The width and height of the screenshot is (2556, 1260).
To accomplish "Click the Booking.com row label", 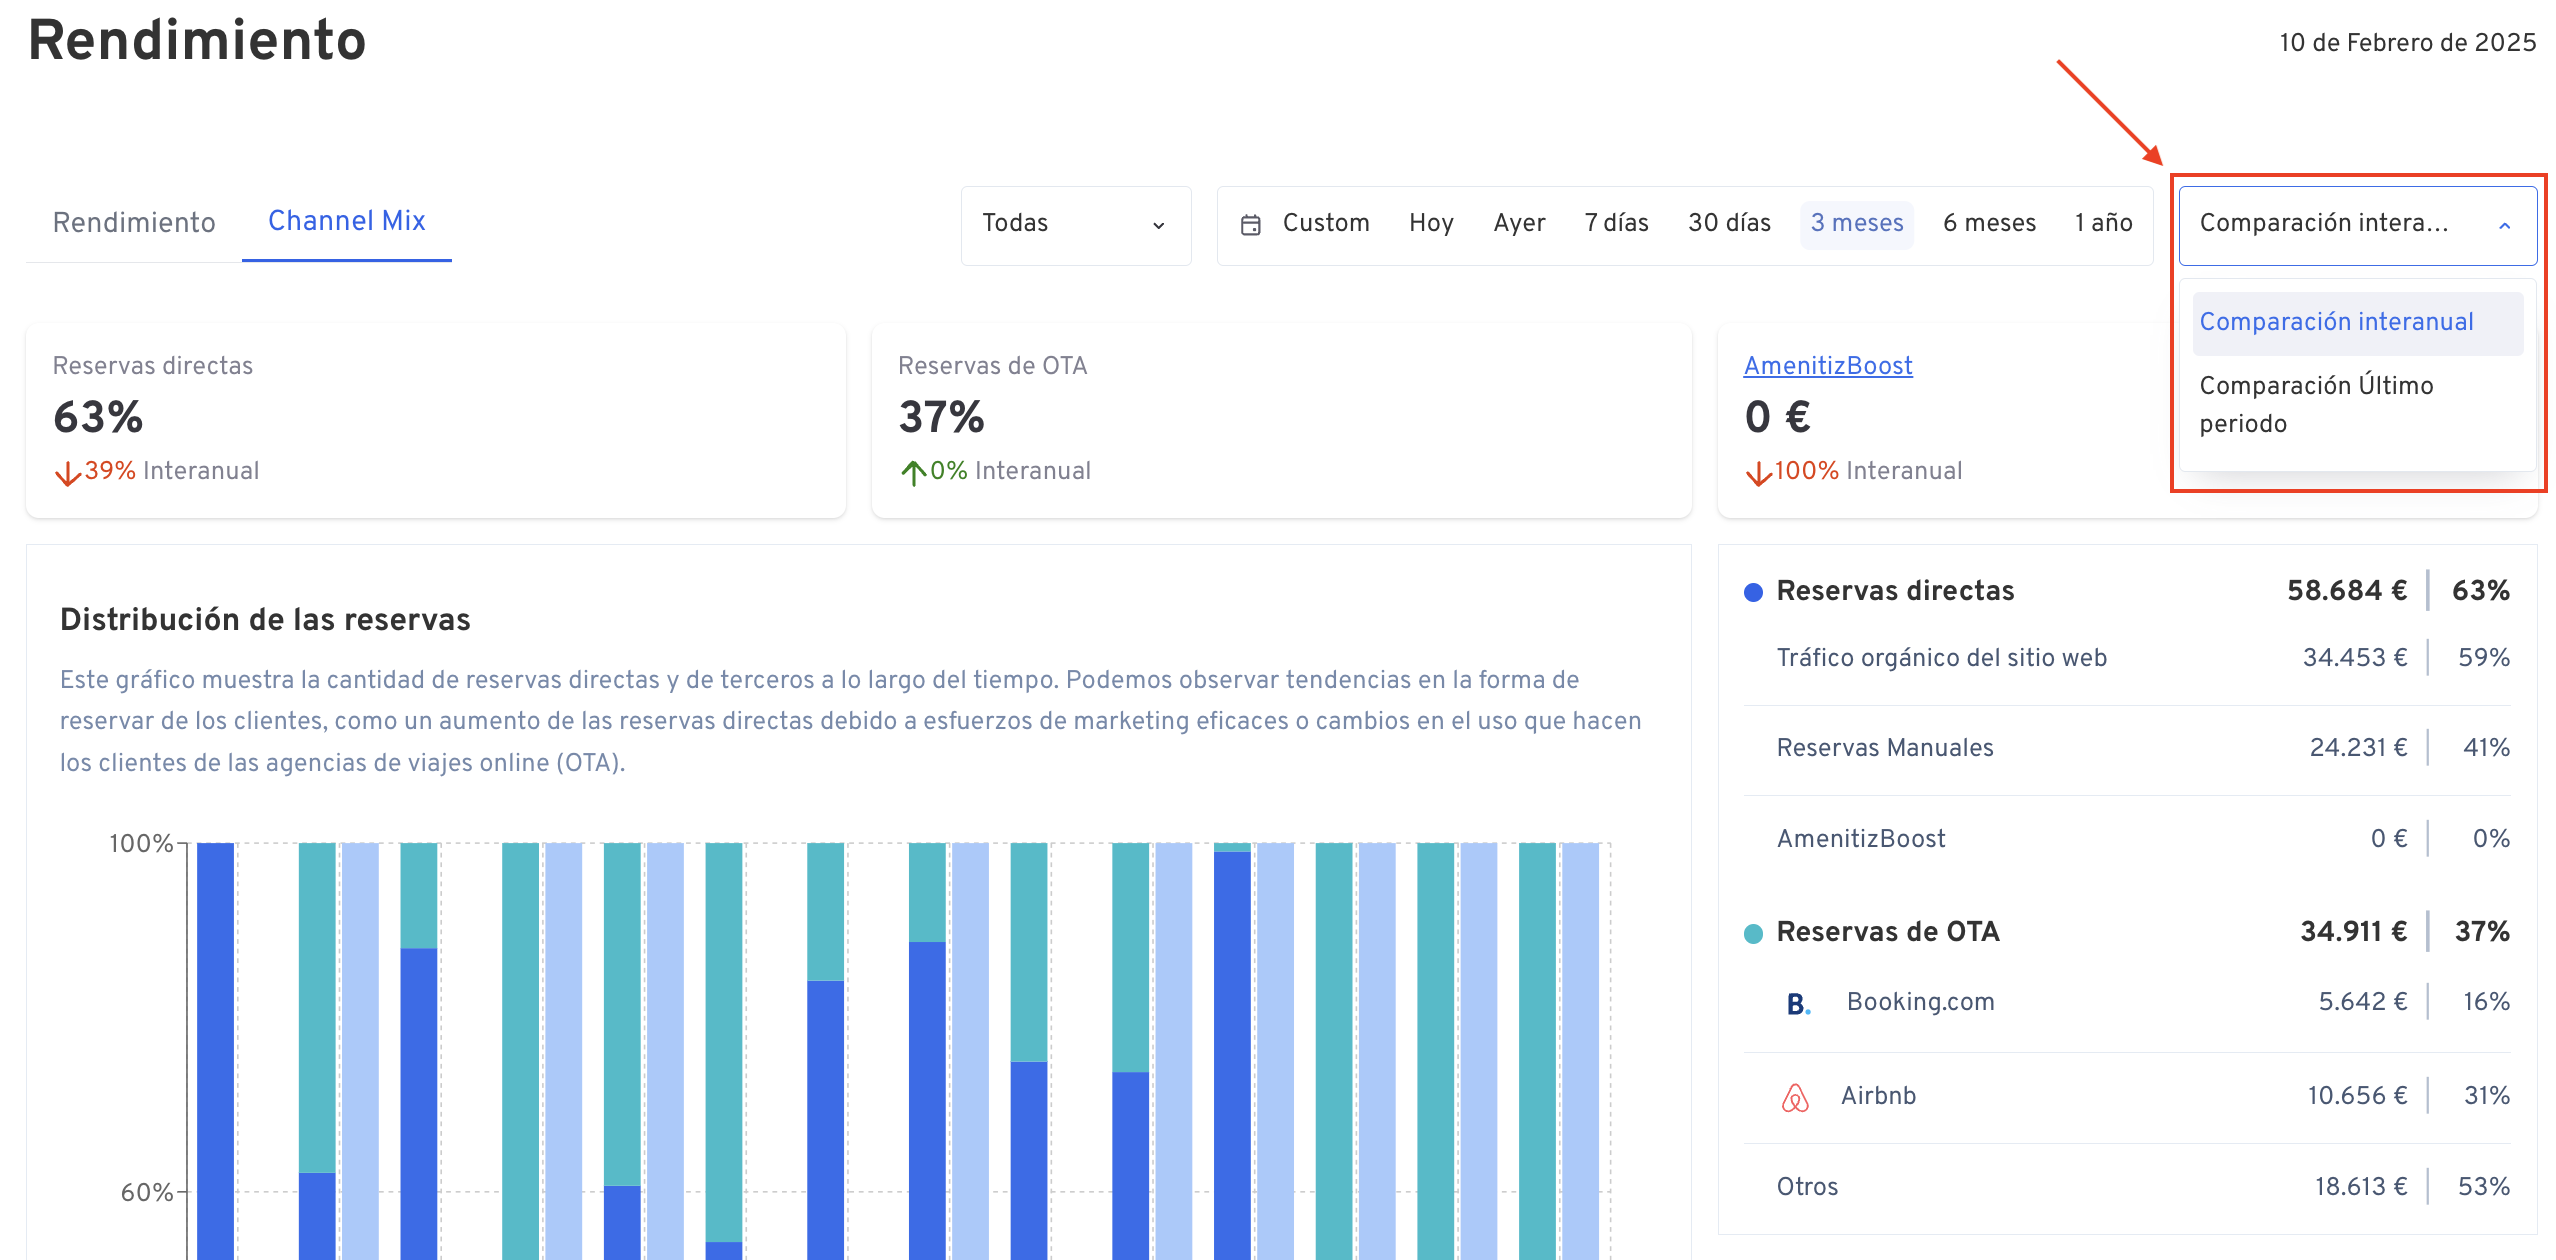I will (1920, 1002).
